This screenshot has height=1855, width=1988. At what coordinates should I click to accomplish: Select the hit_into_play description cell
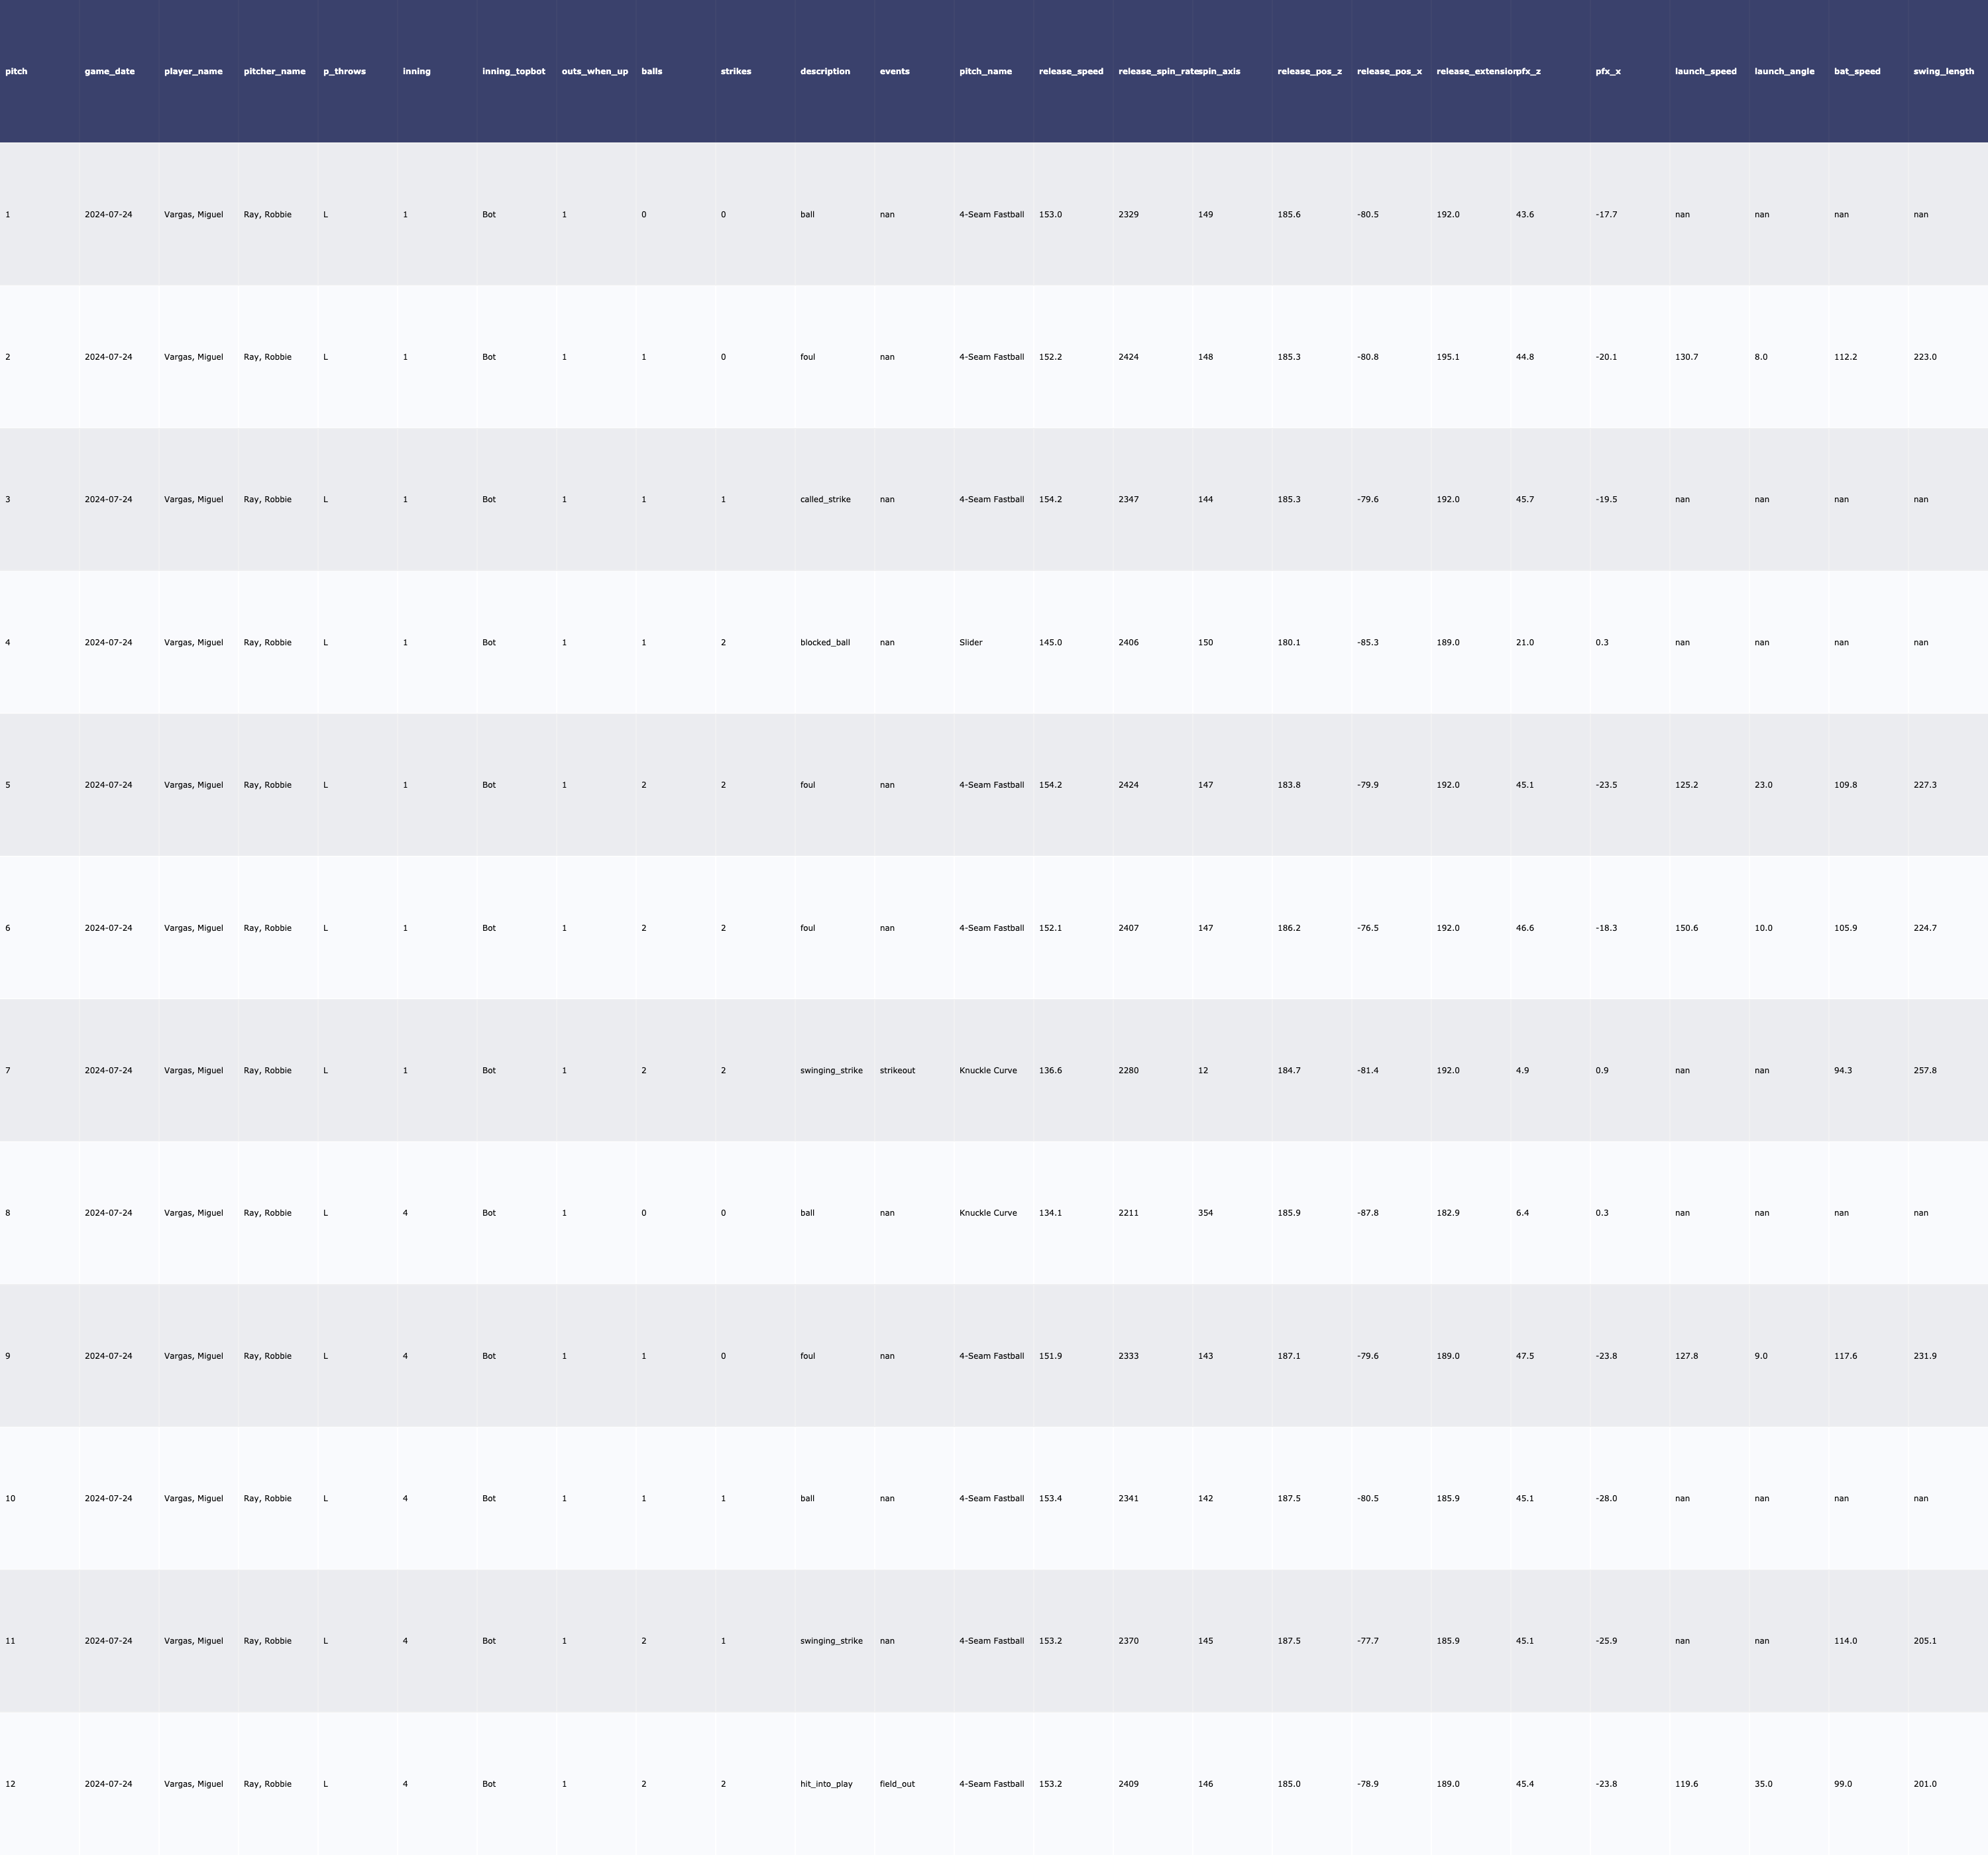[826, 1784]
